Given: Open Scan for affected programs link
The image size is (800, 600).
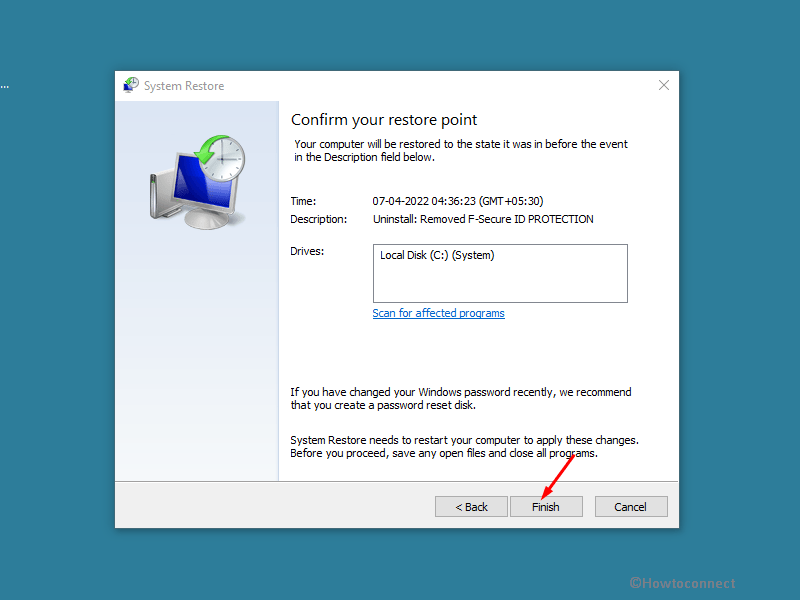Looking at the screenshot, I should point(438,313).
